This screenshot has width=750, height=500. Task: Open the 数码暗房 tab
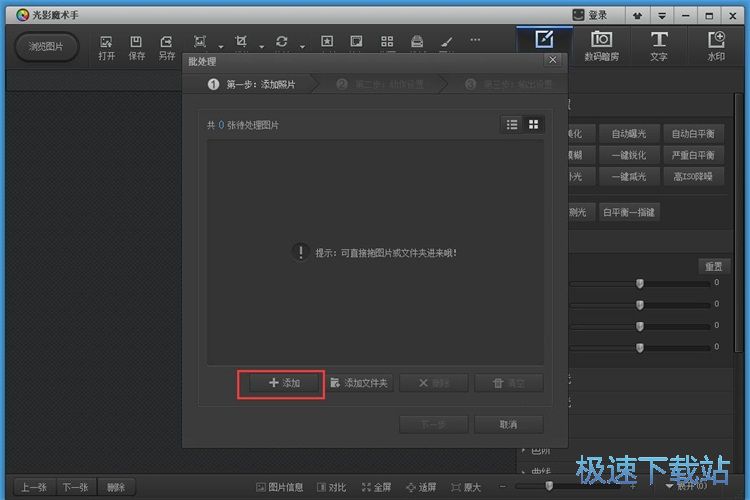(601, 46)
